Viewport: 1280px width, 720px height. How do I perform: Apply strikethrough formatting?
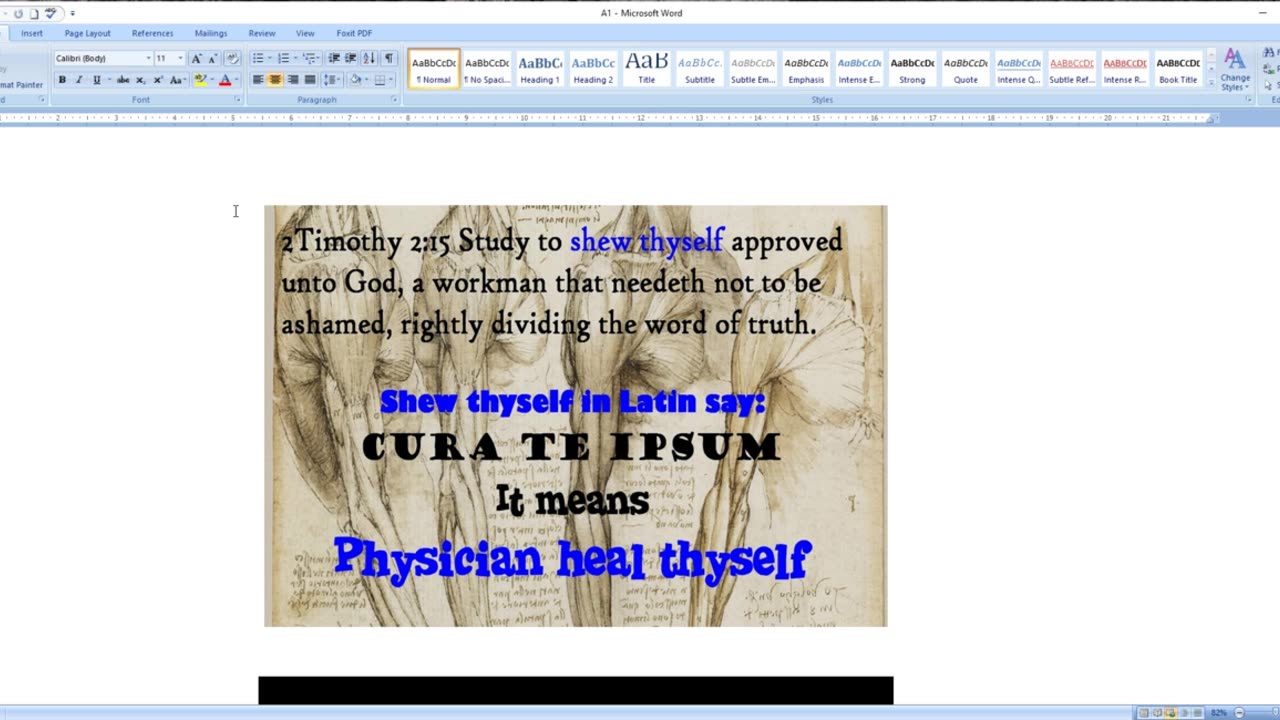click(123, 80)
